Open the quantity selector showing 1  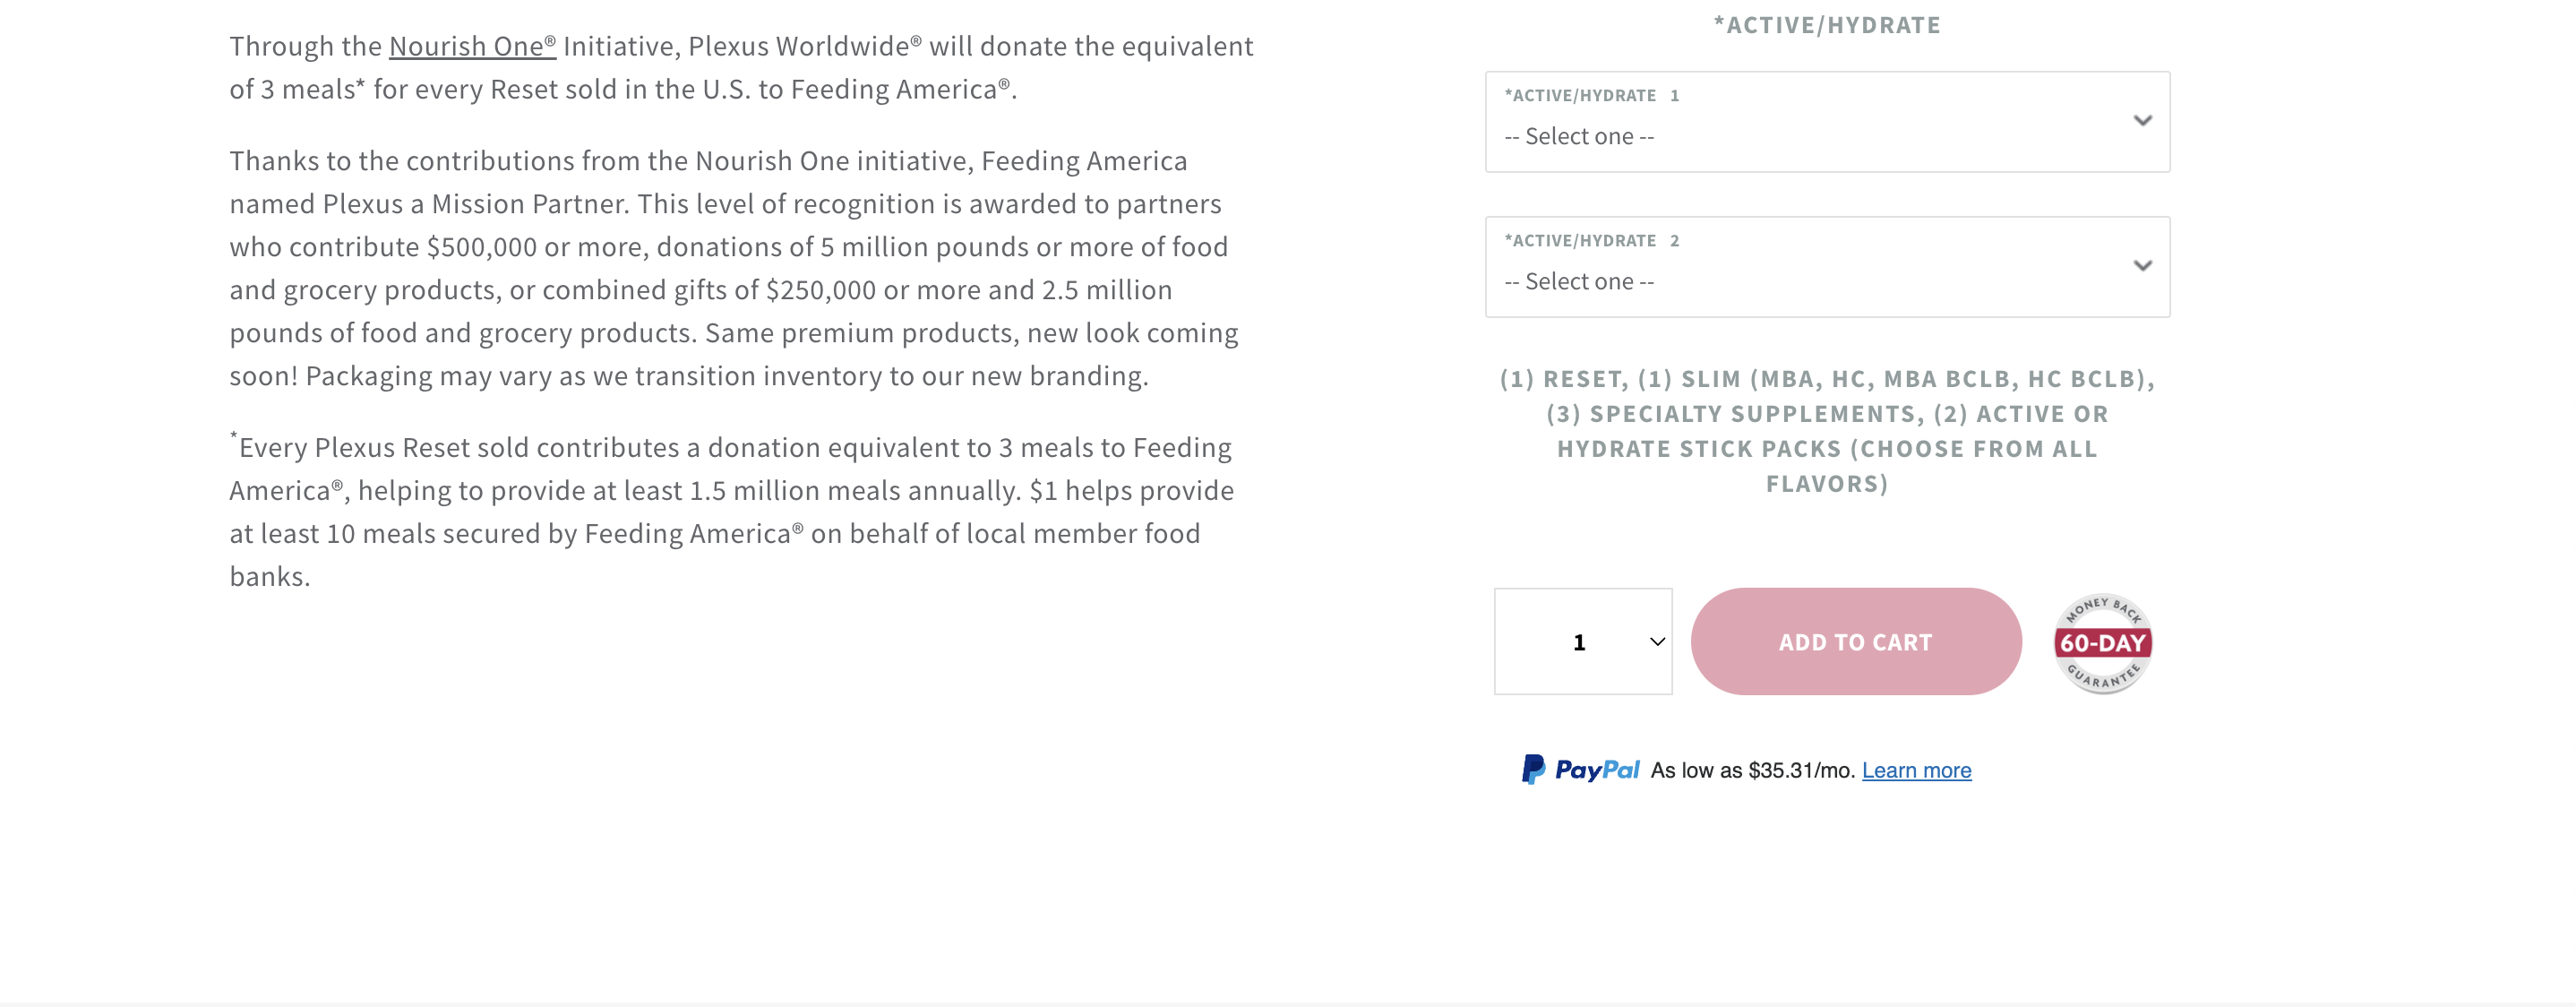[x=1583, y=641]
